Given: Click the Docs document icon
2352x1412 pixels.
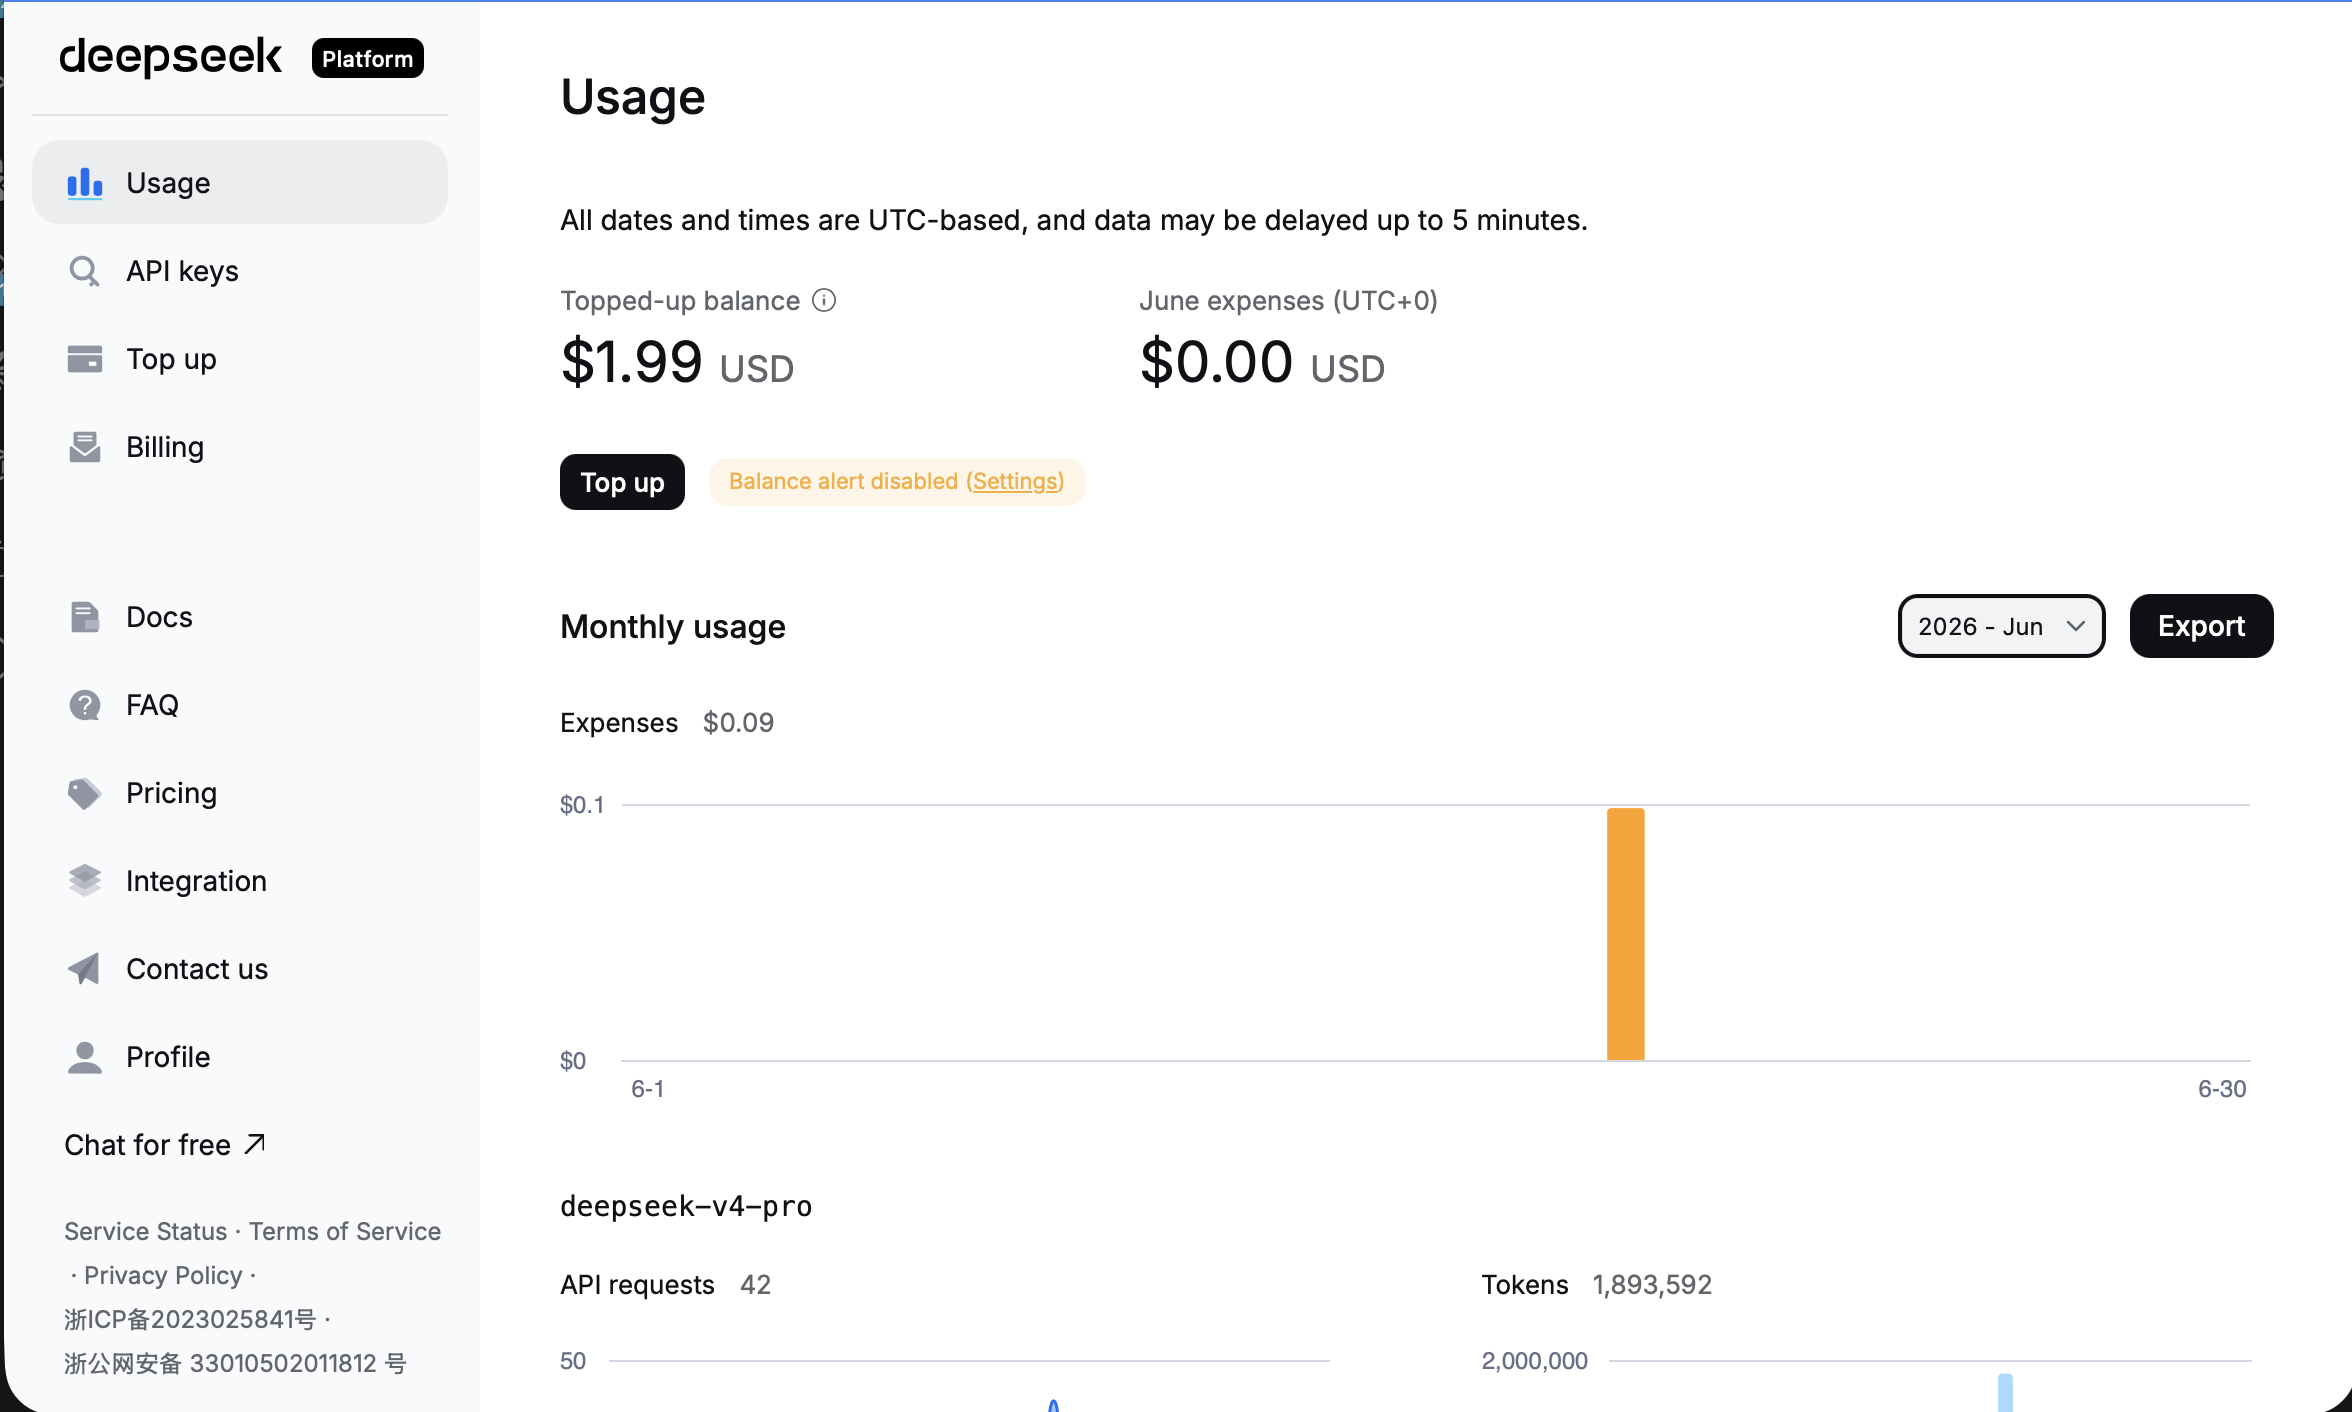Looking at the screenshot, I should coord(85,617).
